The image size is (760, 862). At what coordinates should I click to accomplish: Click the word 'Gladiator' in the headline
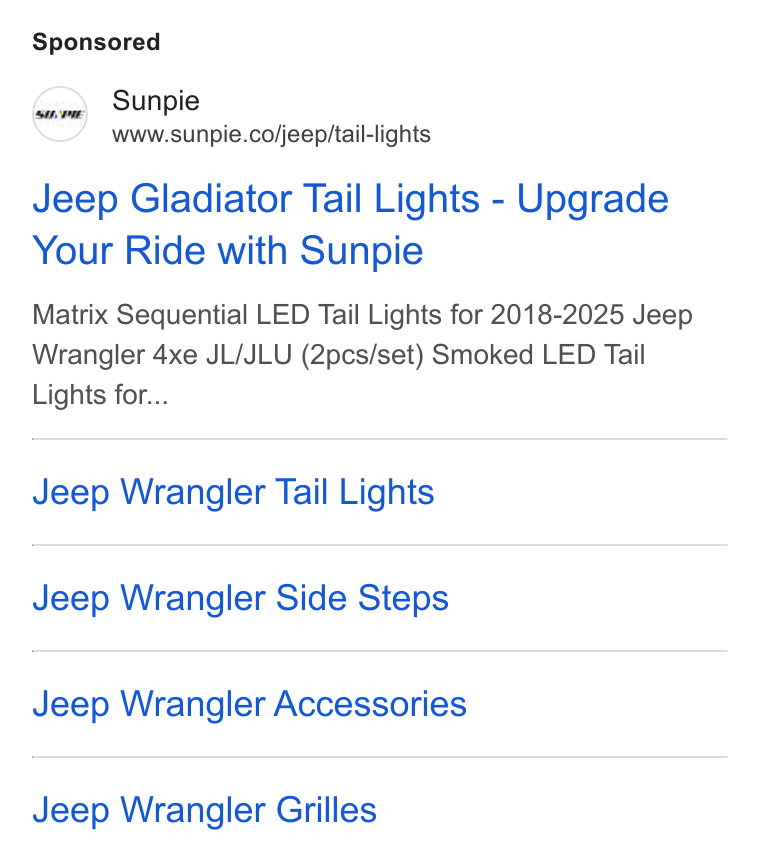tap(211, 198)
